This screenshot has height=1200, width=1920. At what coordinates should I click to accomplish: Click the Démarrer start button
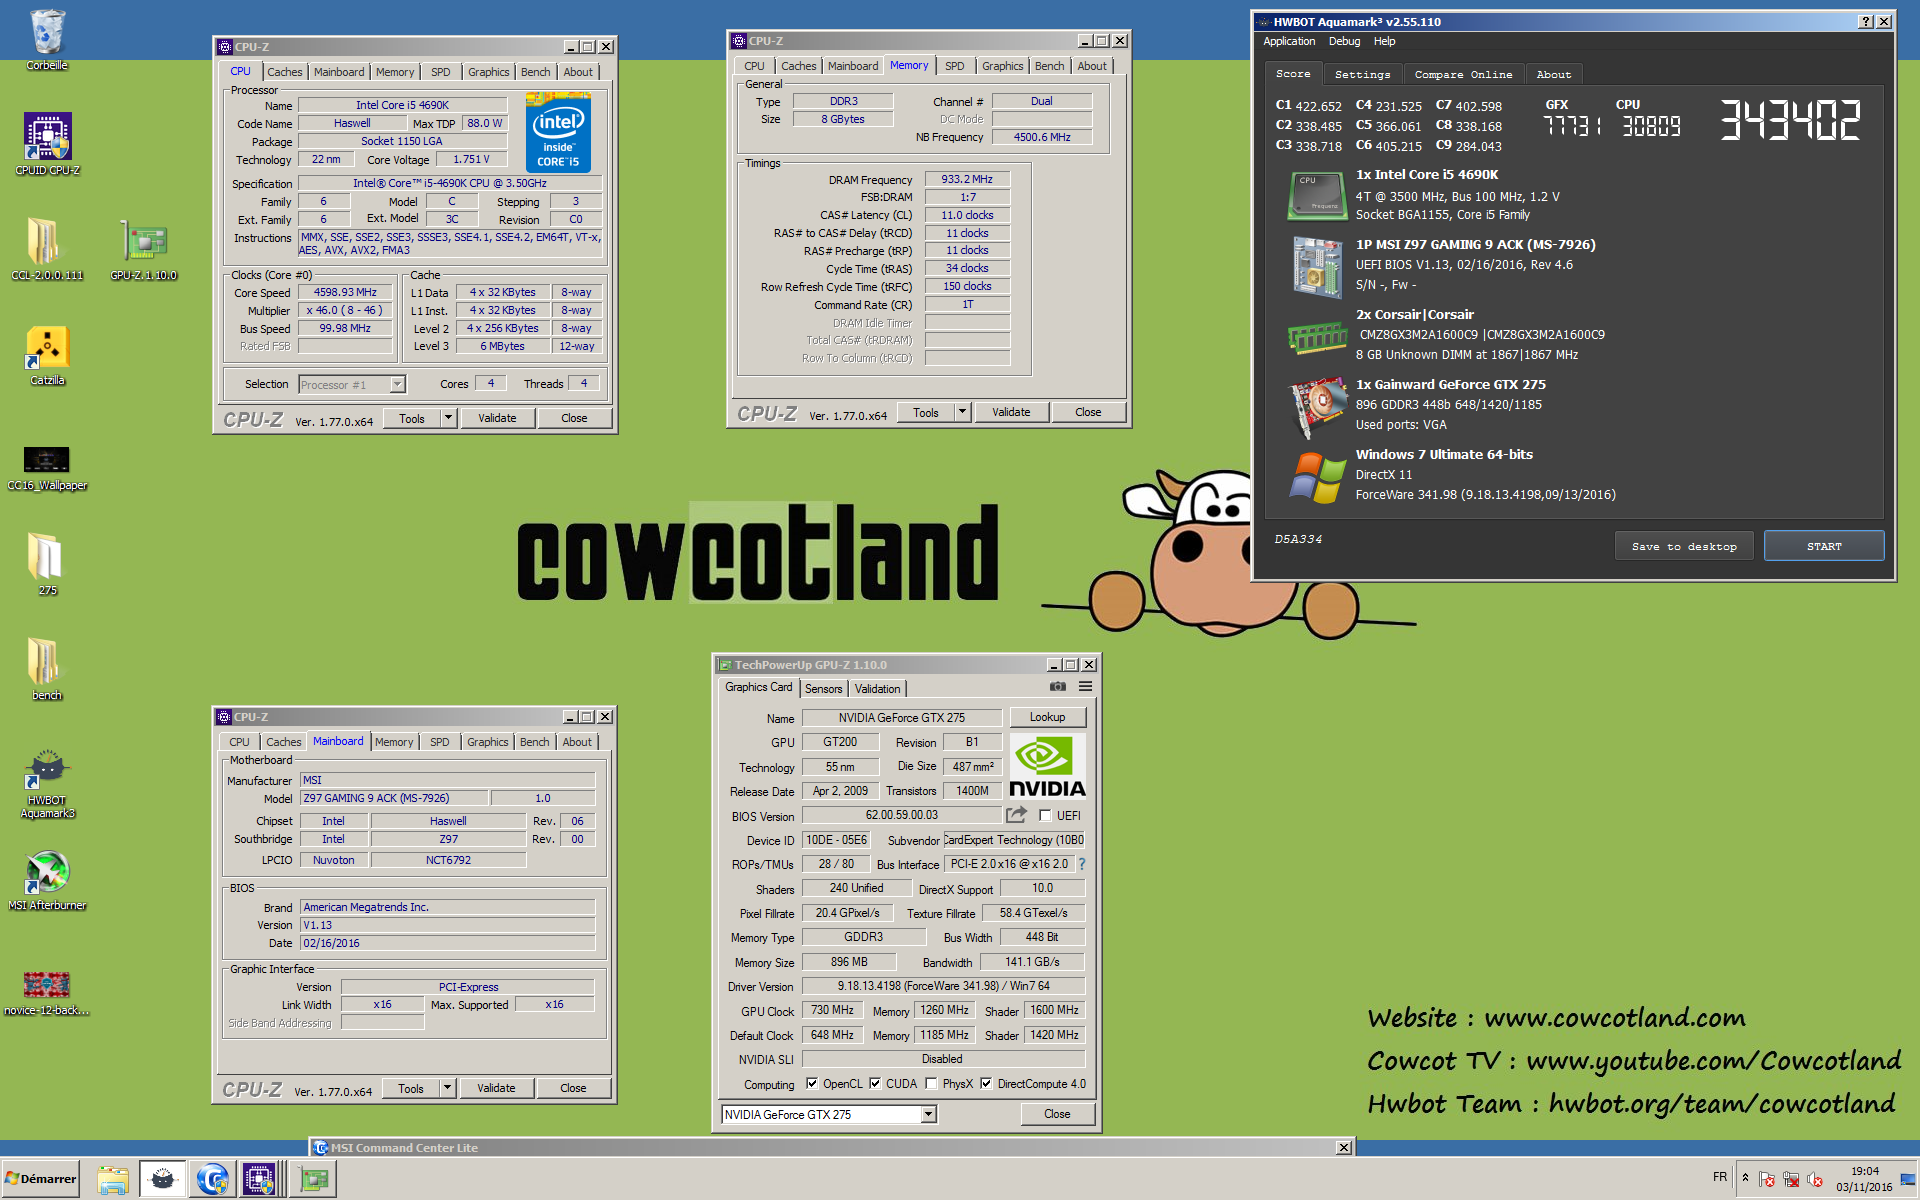pyautogui.click(x=41, y=1179)
